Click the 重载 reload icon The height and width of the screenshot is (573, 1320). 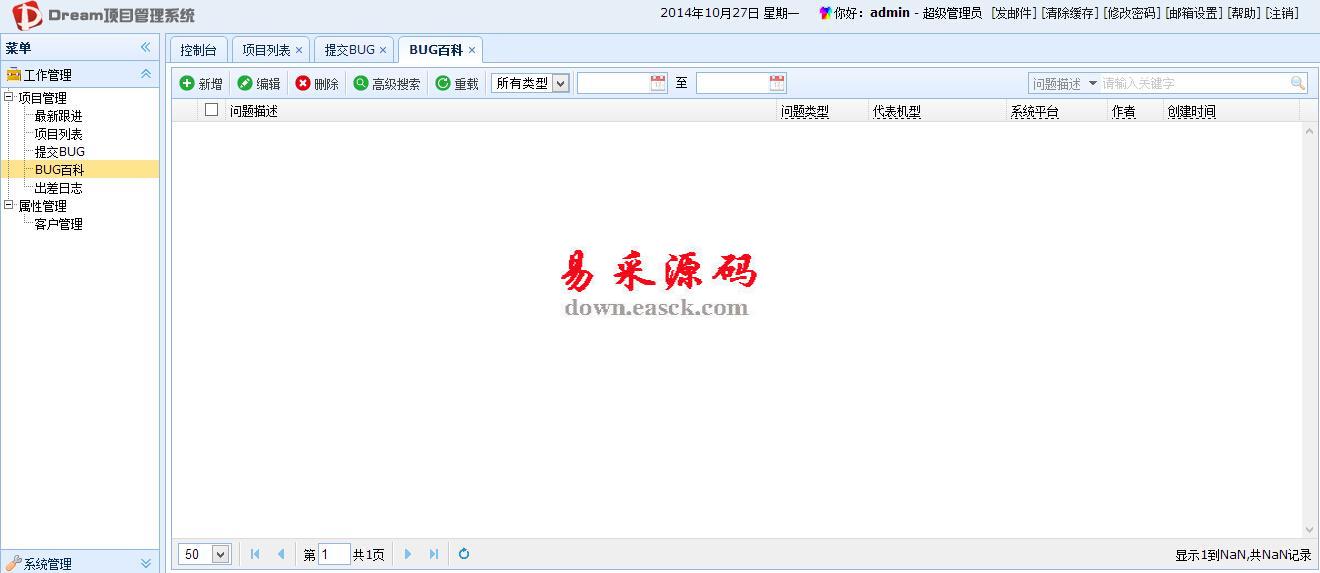(x=443, y=83)
